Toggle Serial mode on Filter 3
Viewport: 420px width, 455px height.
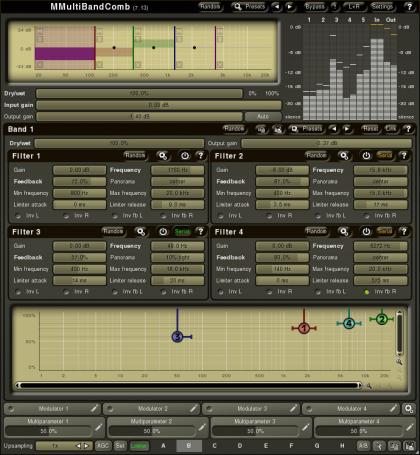click(x=182, y=232)
